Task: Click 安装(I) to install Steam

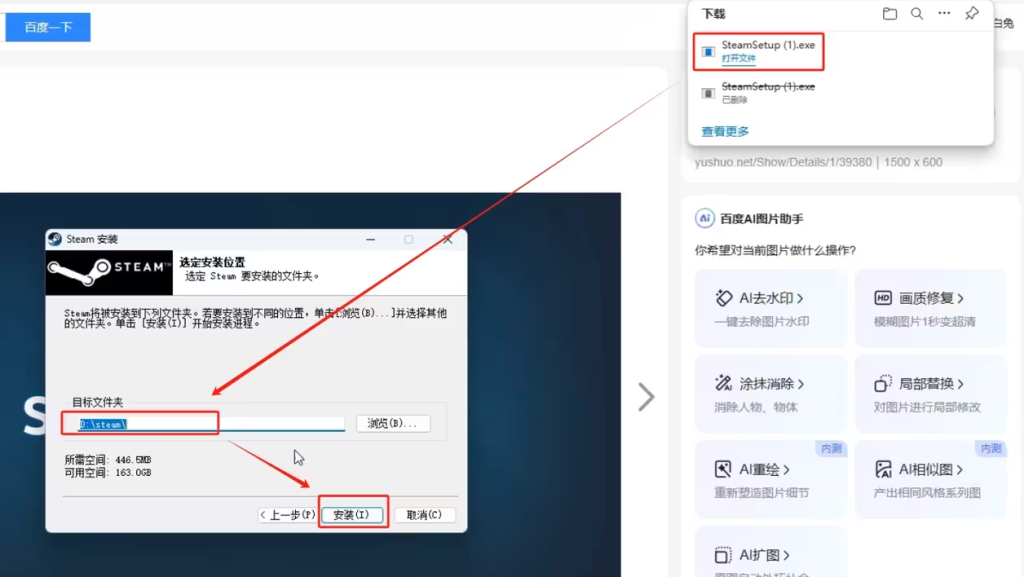Action: click(351, 514)
